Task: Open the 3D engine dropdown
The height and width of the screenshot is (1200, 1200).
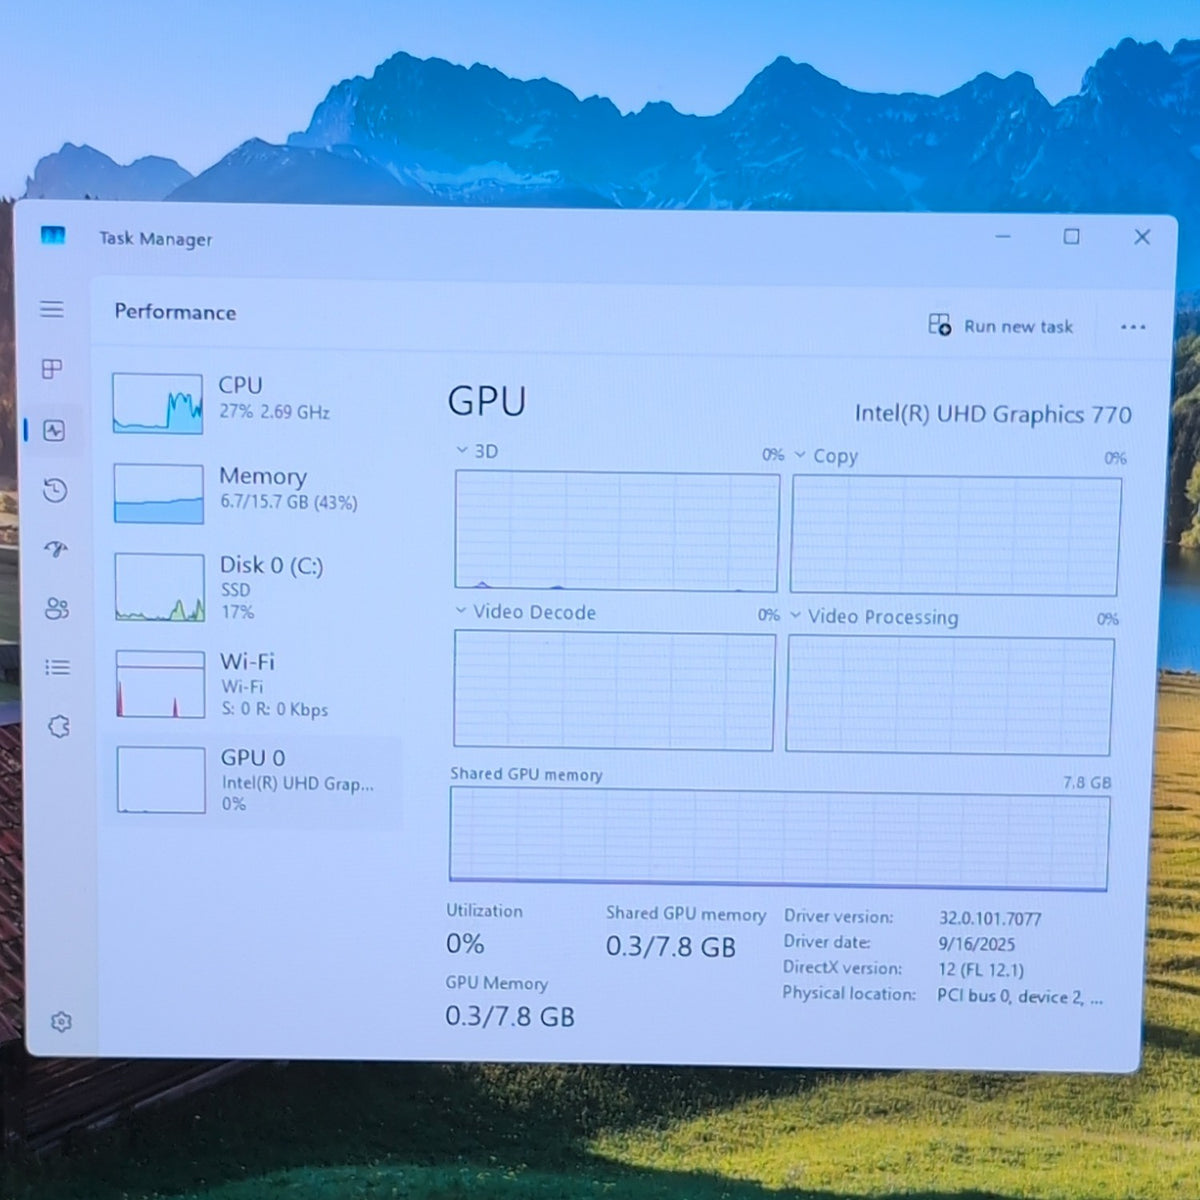Action: point(477,451)
